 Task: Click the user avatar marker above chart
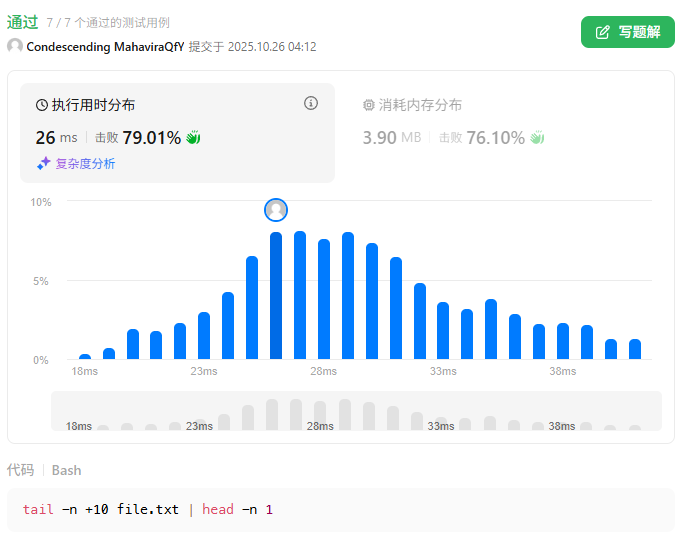coord(276,210)
